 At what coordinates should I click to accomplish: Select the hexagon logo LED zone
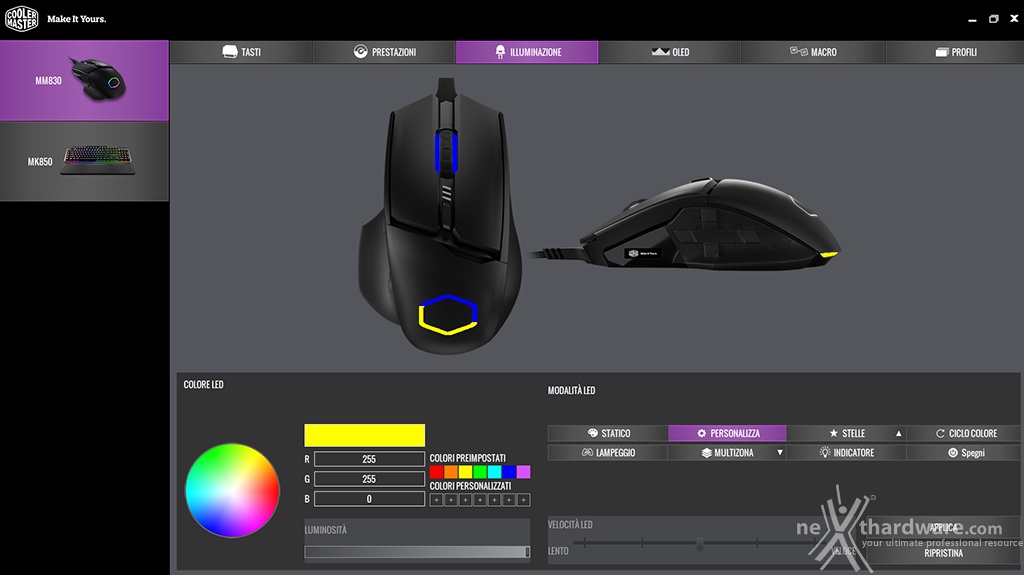tap(448, 315)
